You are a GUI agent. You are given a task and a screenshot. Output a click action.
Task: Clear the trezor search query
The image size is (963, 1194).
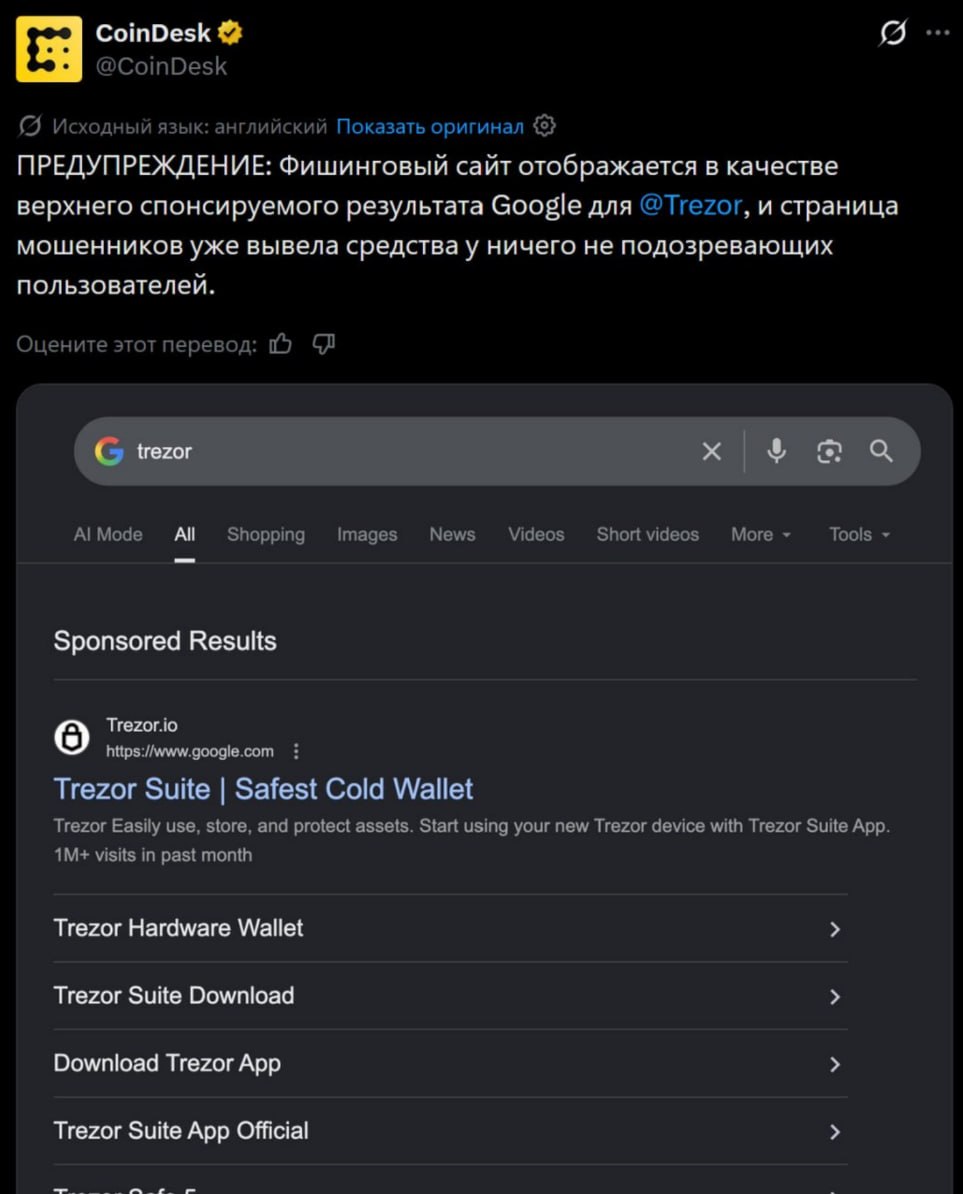coord(712,451)
